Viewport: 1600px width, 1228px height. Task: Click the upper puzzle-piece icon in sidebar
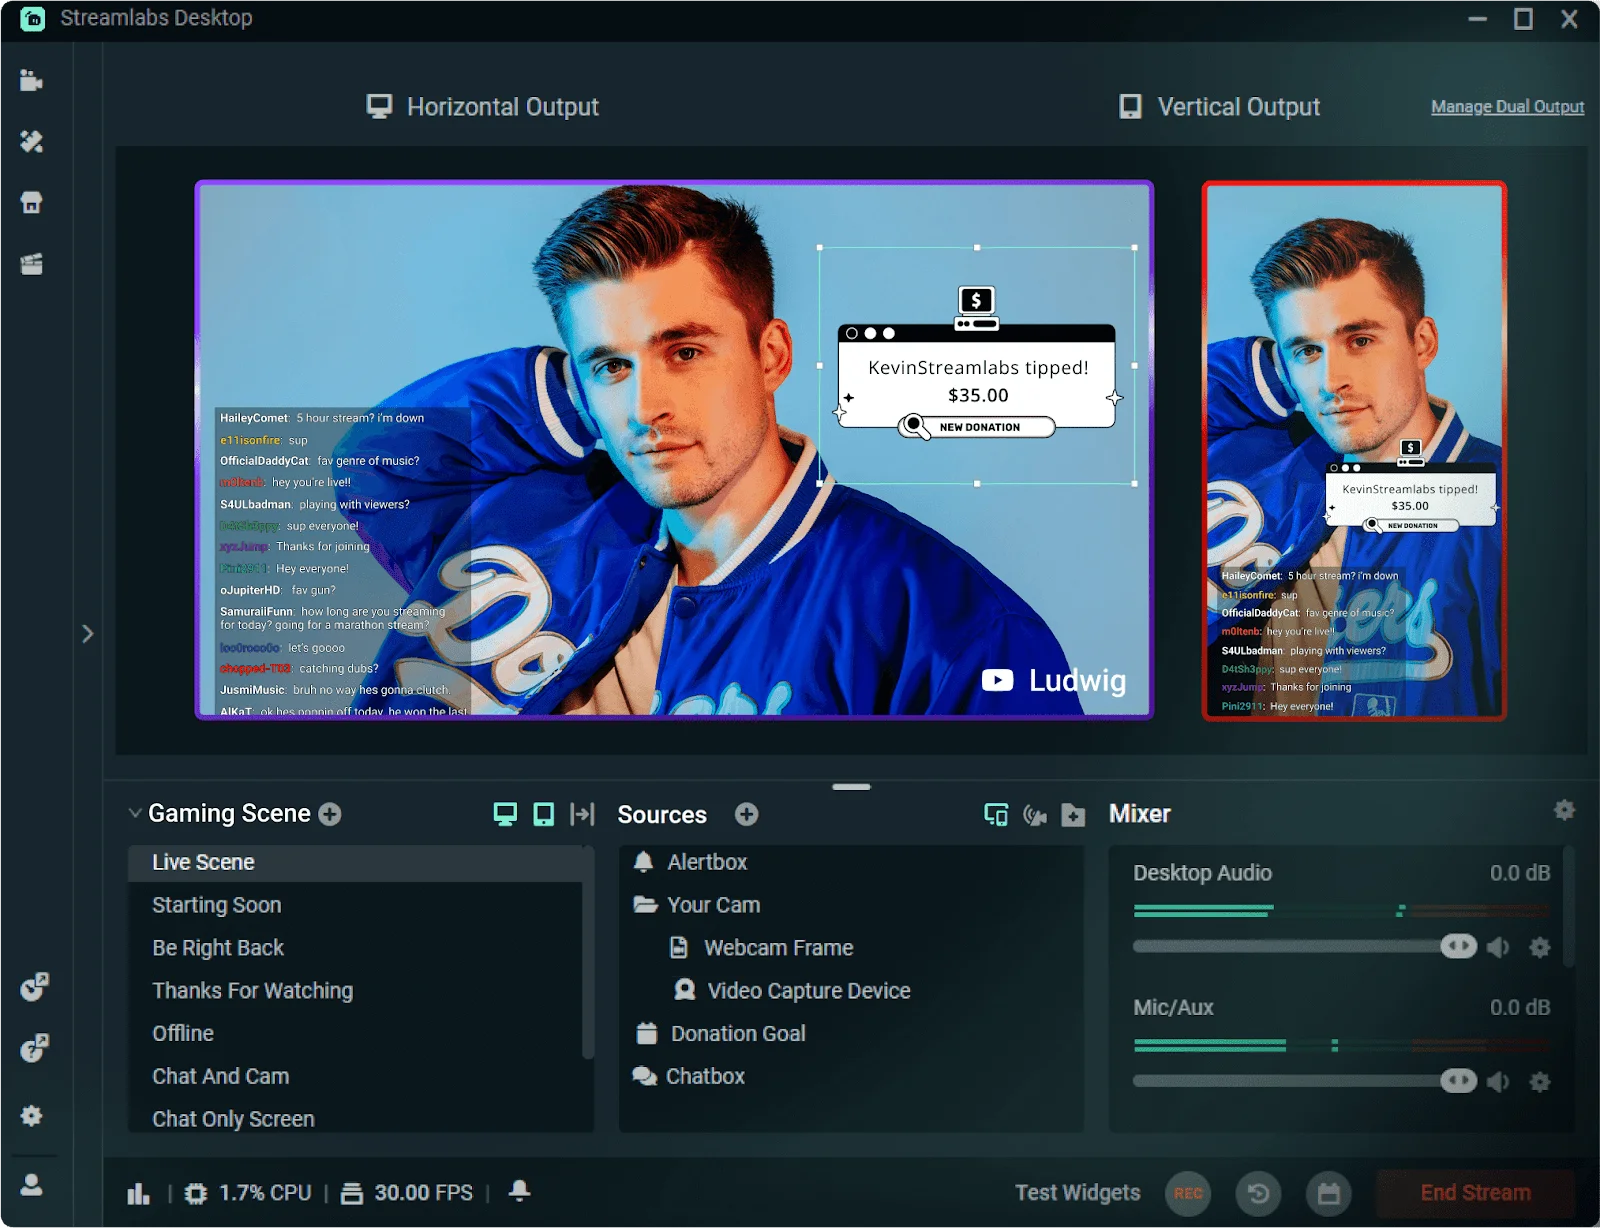(35, 987)
